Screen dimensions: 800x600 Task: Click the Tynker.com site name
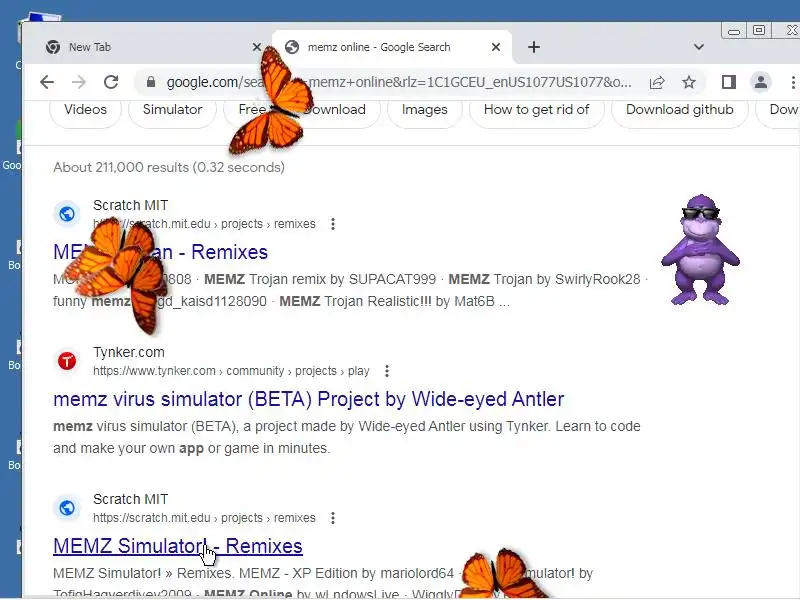click(129, 352)
